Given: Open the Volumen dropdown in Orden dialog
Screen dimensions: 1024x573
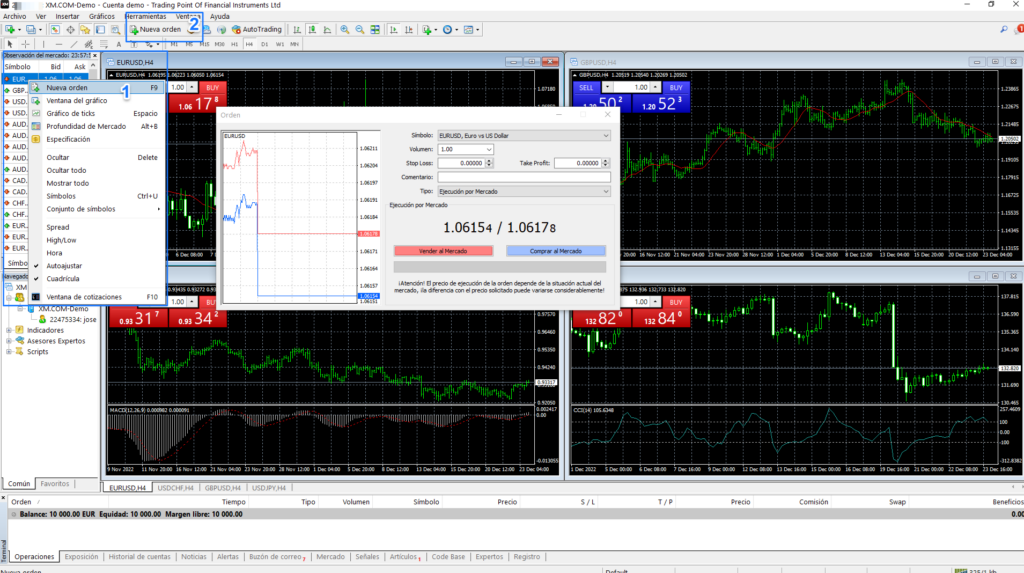Looking at the screenshot, I should point(488,150).
